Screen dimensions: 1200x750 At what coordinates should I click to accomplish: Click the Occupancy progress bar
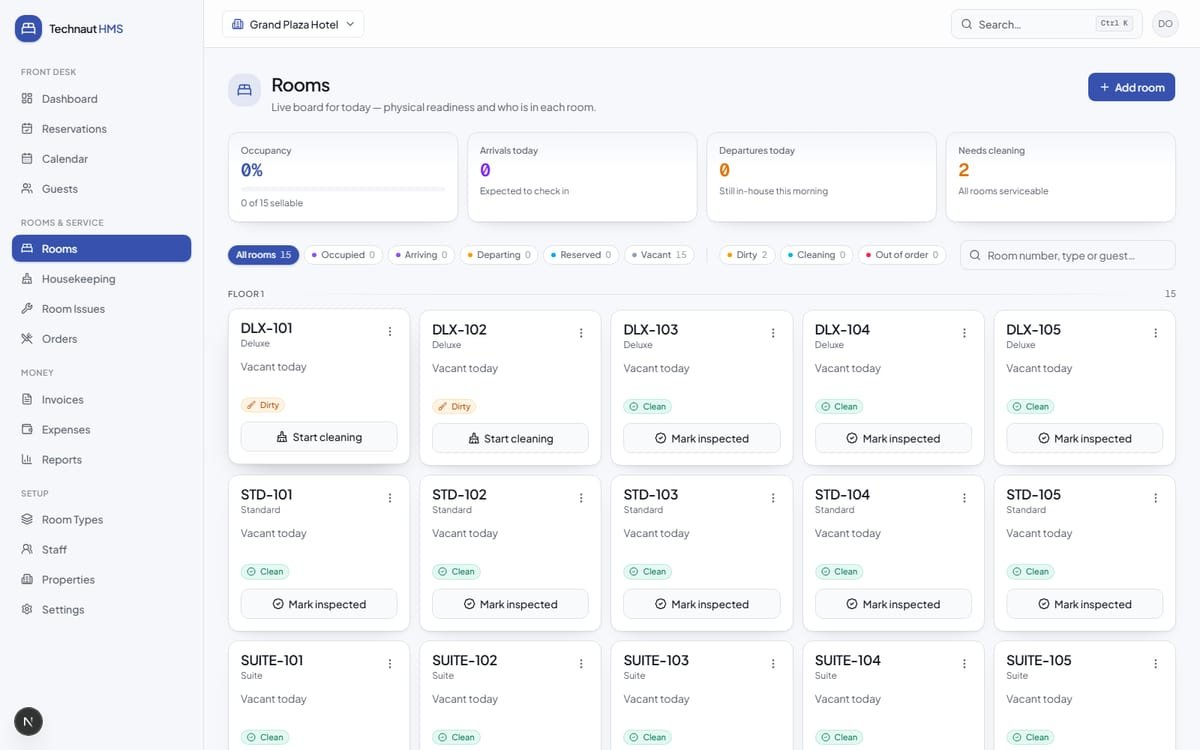click(343, 188)
